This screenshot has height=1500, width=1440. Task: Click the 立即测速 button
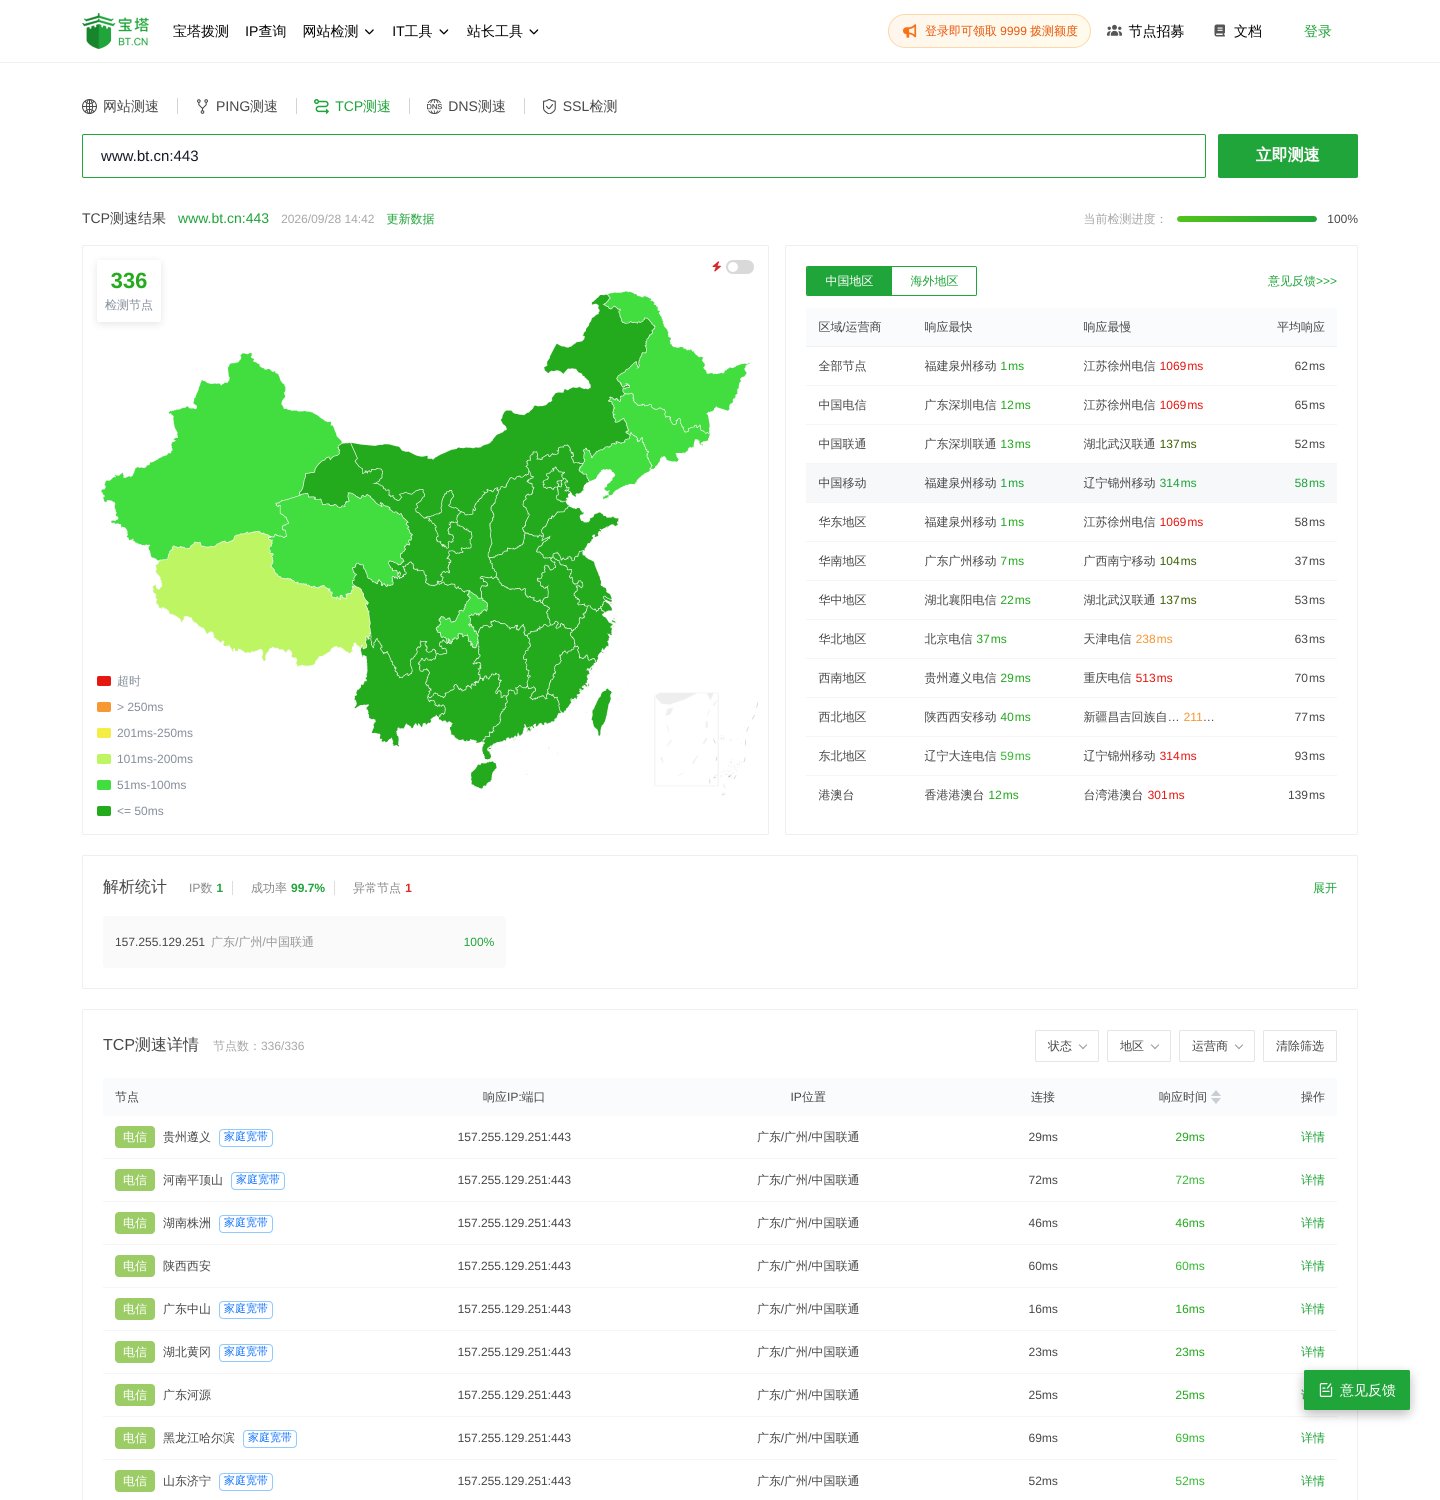(1288, 156)
